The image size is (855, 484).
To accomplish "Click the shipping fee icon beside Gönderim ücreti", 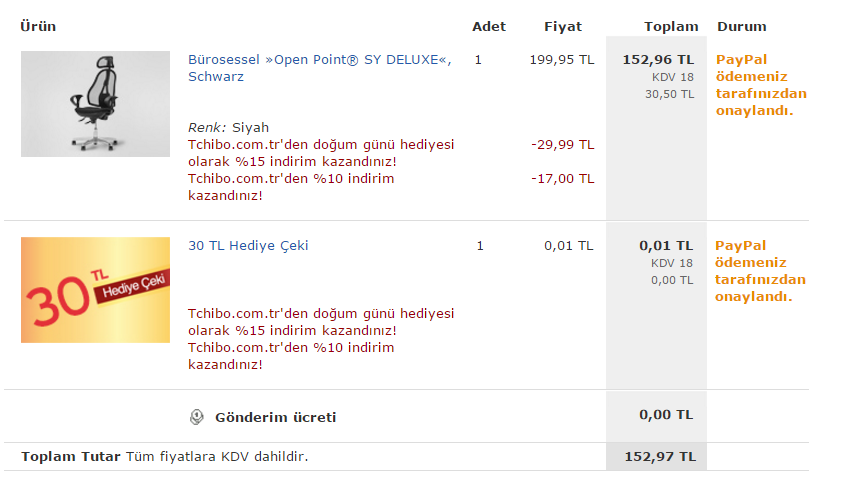I will pos(196,417).
